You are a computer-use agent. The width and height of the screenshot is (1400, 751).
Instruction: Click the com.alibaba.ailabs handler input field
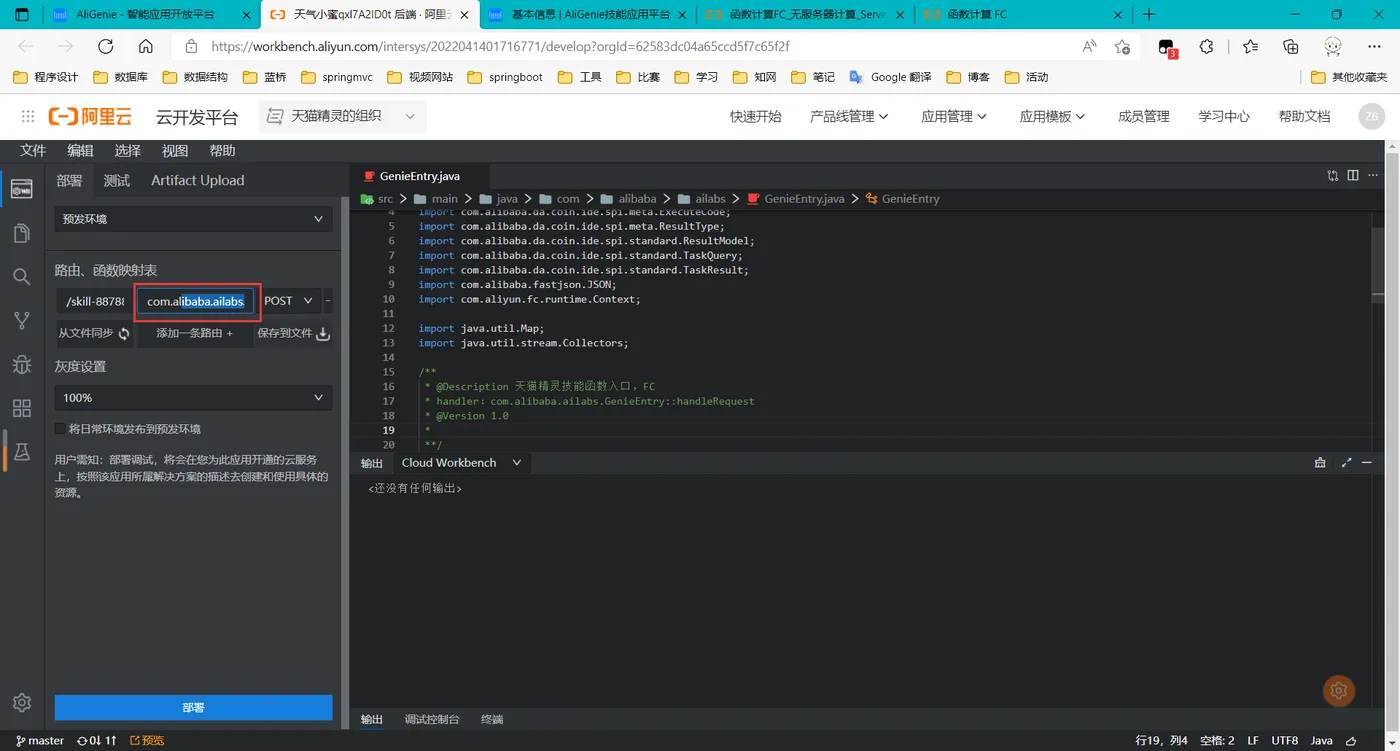pyautogui.click(x=197, y=301)
